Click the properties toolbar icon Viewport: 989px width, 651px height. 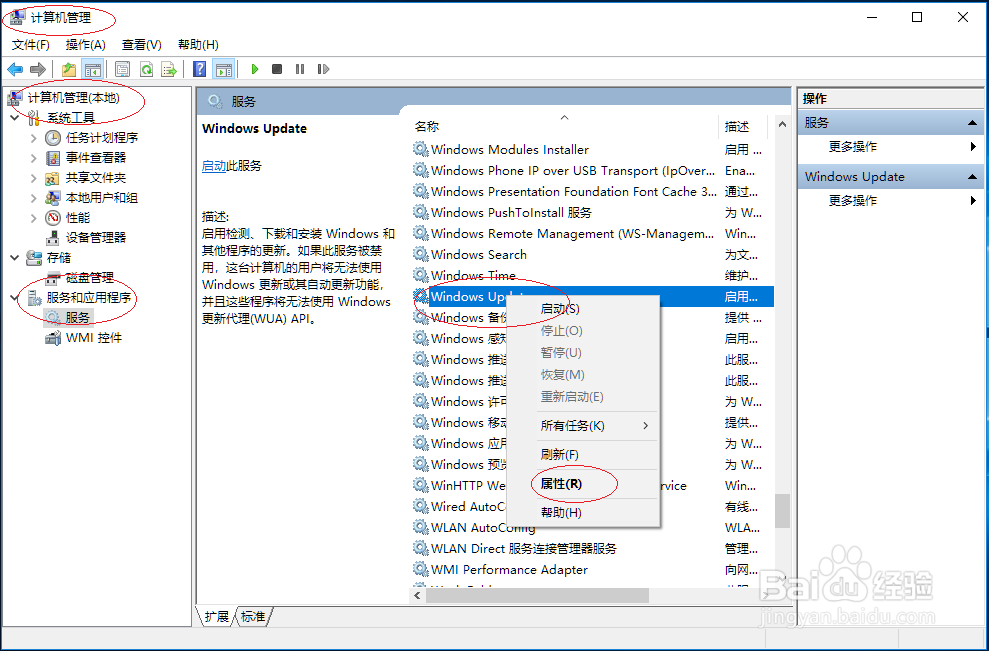(122, 68)
